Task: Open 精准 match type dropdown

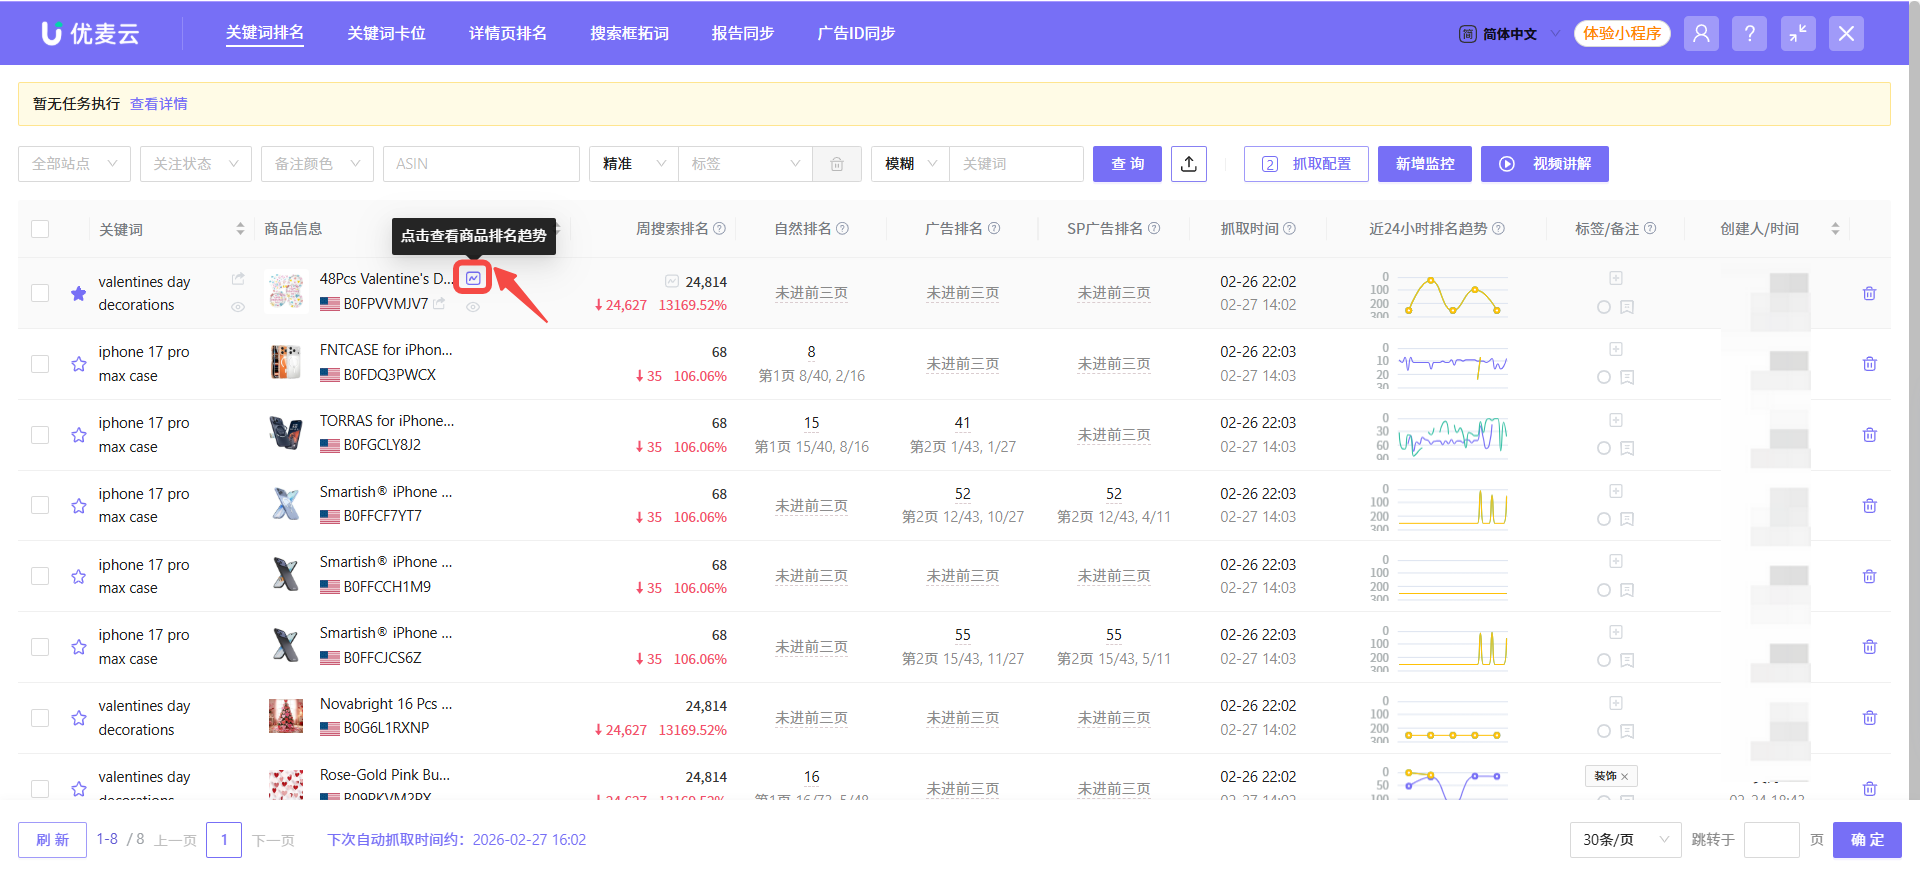Action: (x=634, y=164)
